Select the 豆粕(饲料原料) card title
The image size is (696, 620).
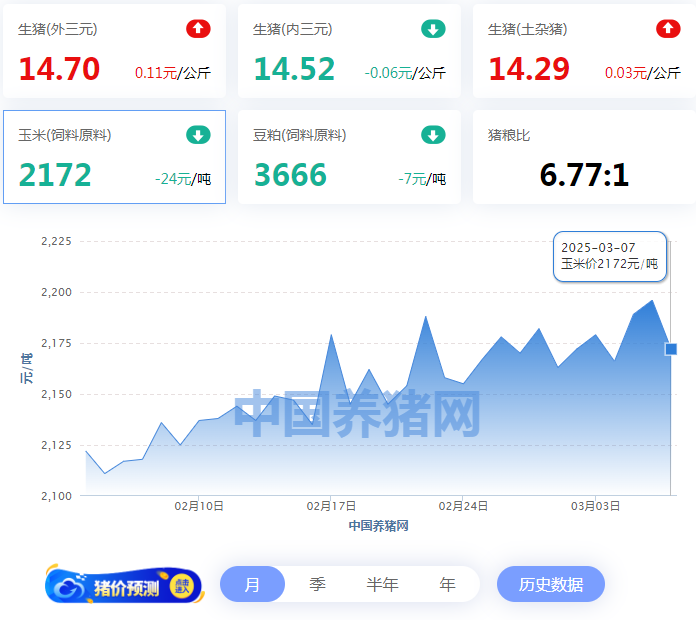(x=300, y=135)
